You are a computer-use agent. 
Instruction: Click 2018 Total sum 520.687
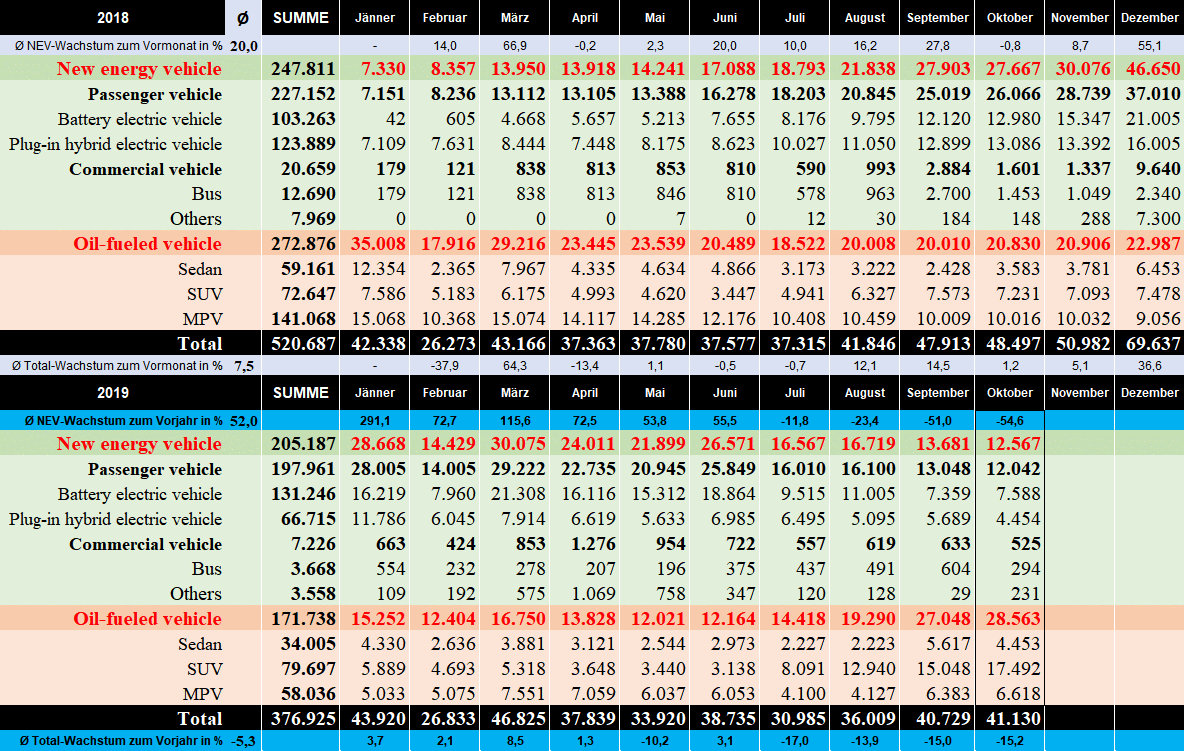(x=303, y=344)
